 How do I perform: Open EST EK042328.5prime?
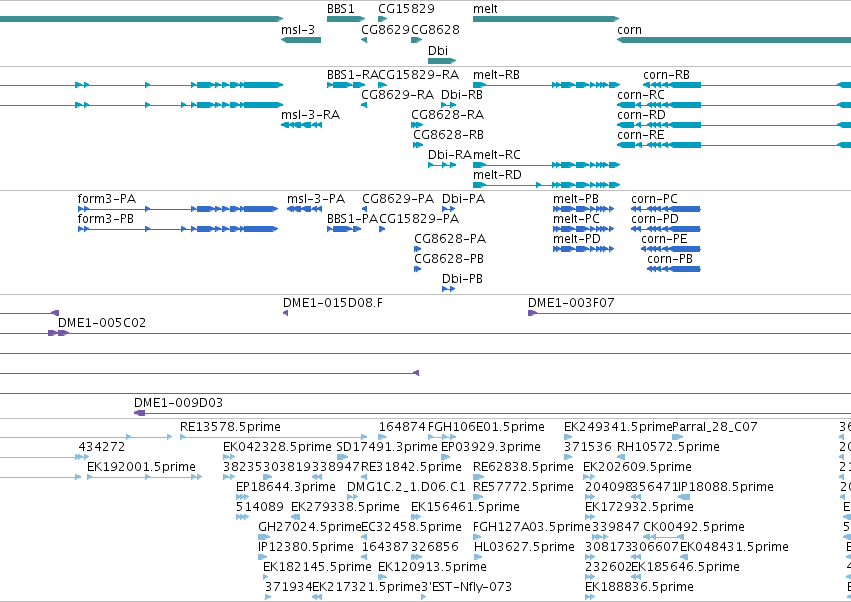pyautogui.click(x=277, y=447)
